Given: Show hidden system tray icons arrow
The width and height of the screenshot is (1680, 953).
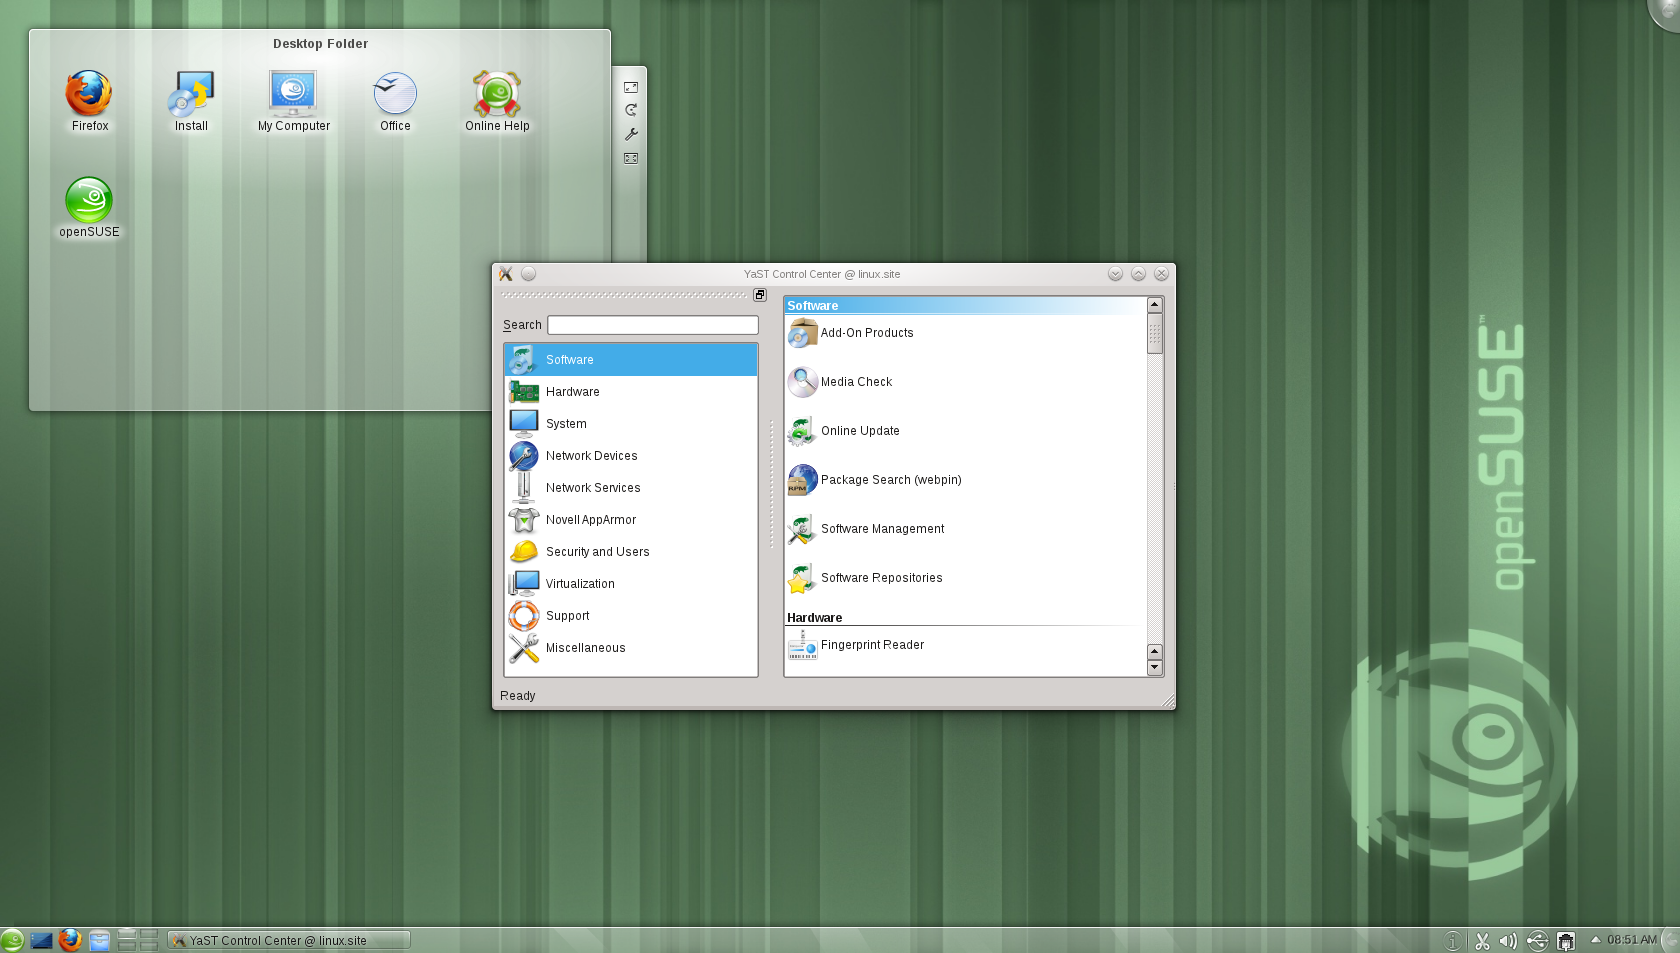Looking at the screenshot, I should coord(1596,939).
